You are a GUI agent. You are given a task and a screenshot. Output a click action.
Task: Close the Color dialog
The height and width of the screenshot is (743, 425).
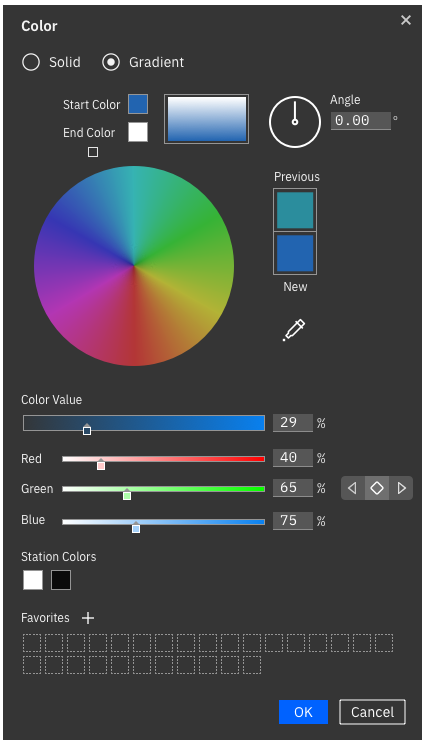pos(406,20)
